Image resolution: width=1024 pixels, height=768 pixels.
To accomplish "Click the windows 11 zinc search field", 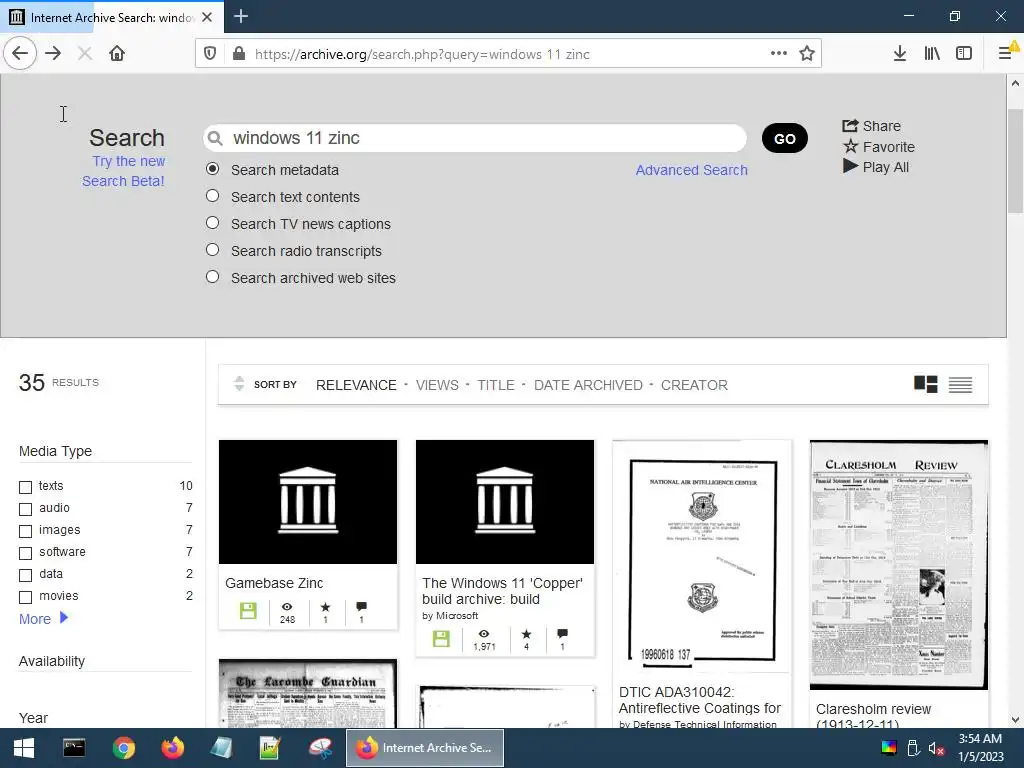I will [x=475, y=138].
